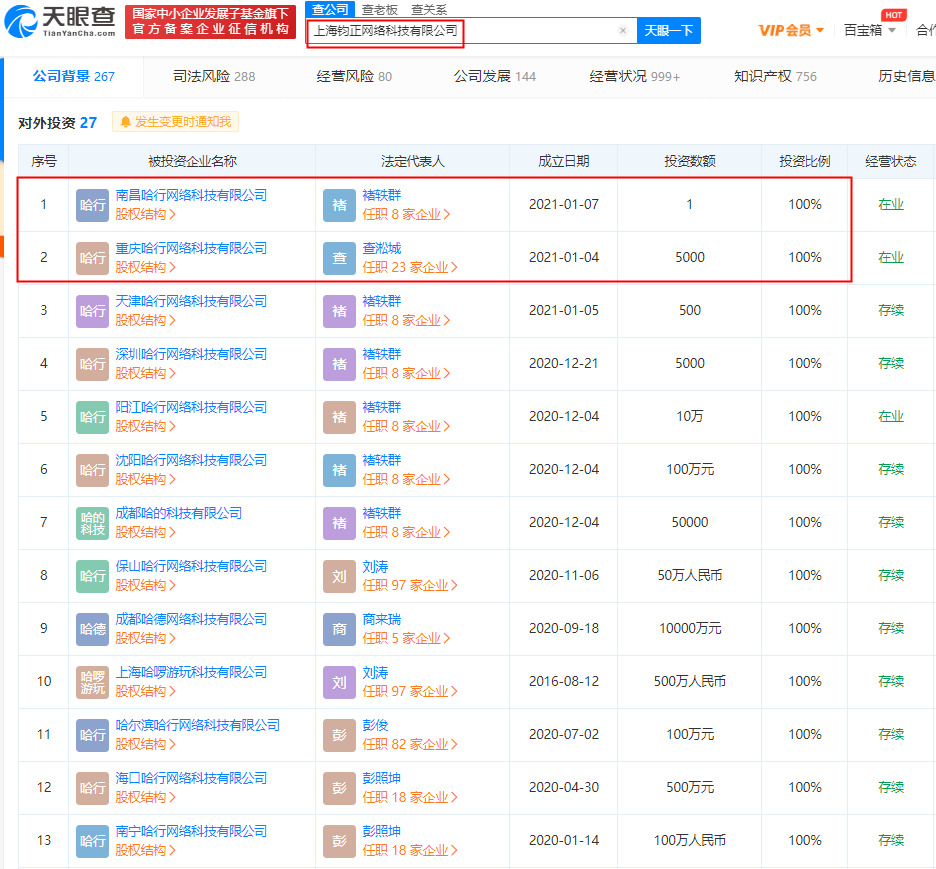Expand 任职 82 家企业 for 彭俊
The height and width of the screenshot is (869, 936).
tap(410, 744)
